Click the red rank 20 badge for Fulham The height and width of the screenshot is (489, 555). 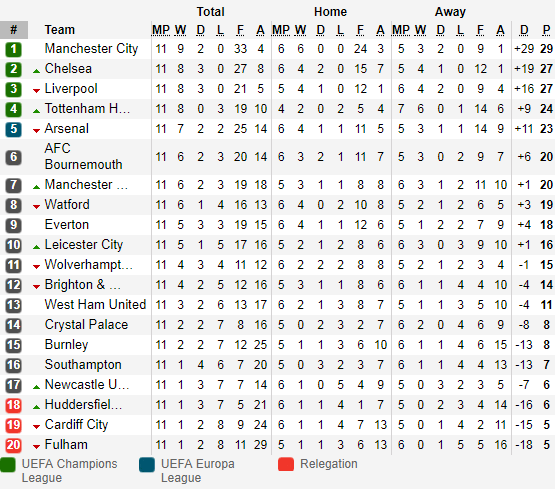point(13,445)
